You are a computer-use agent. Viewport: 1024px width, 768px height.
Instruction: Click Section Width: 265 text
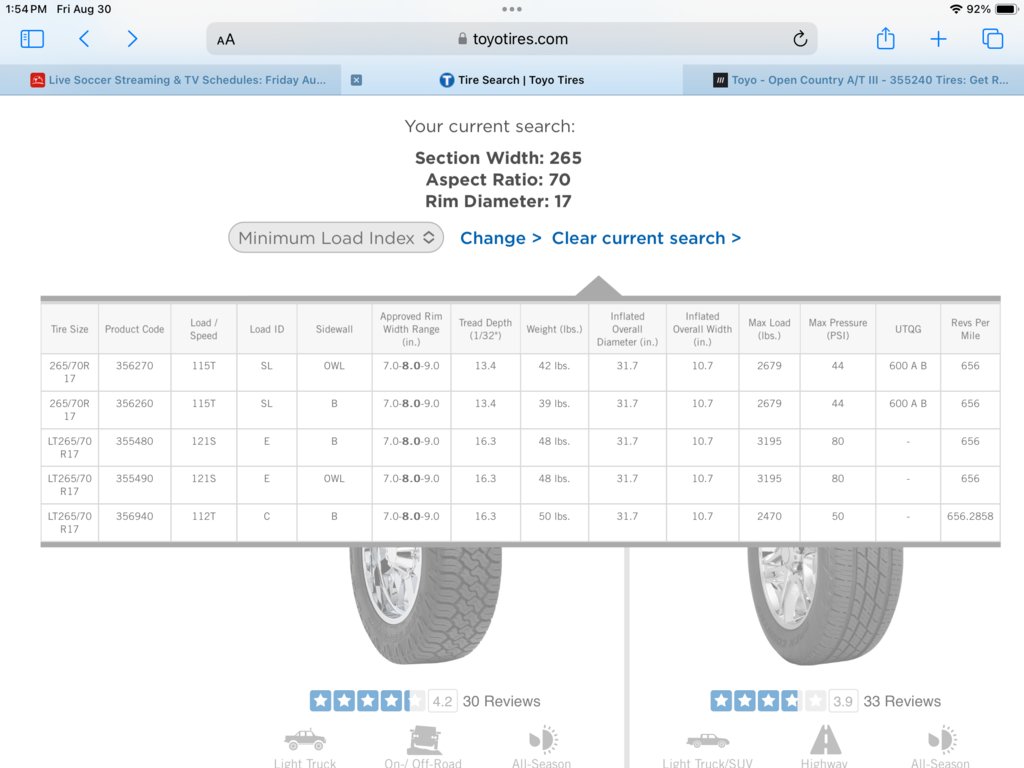(498, 158)
